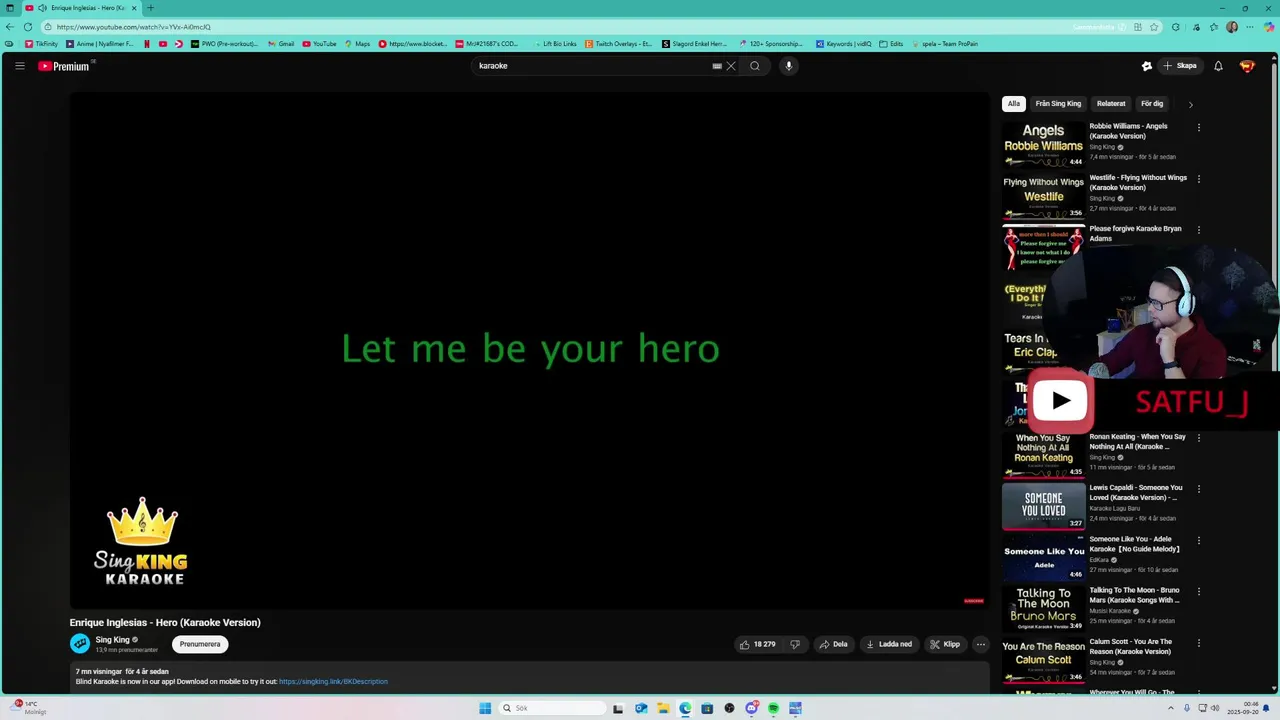The height and width of the screenshot is (720, 1280).
Task: Open the Lift Bic Links bookmark
Action: (x=555, y=44)
